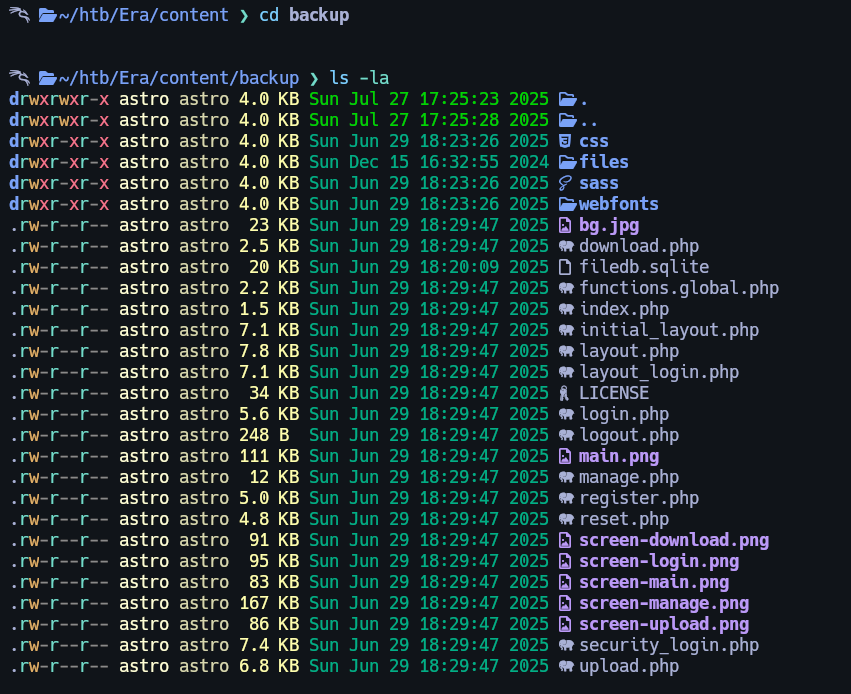Click the image icon beside bg.jpg
This screenshot has width=851, height=694.
click(565, 226)
